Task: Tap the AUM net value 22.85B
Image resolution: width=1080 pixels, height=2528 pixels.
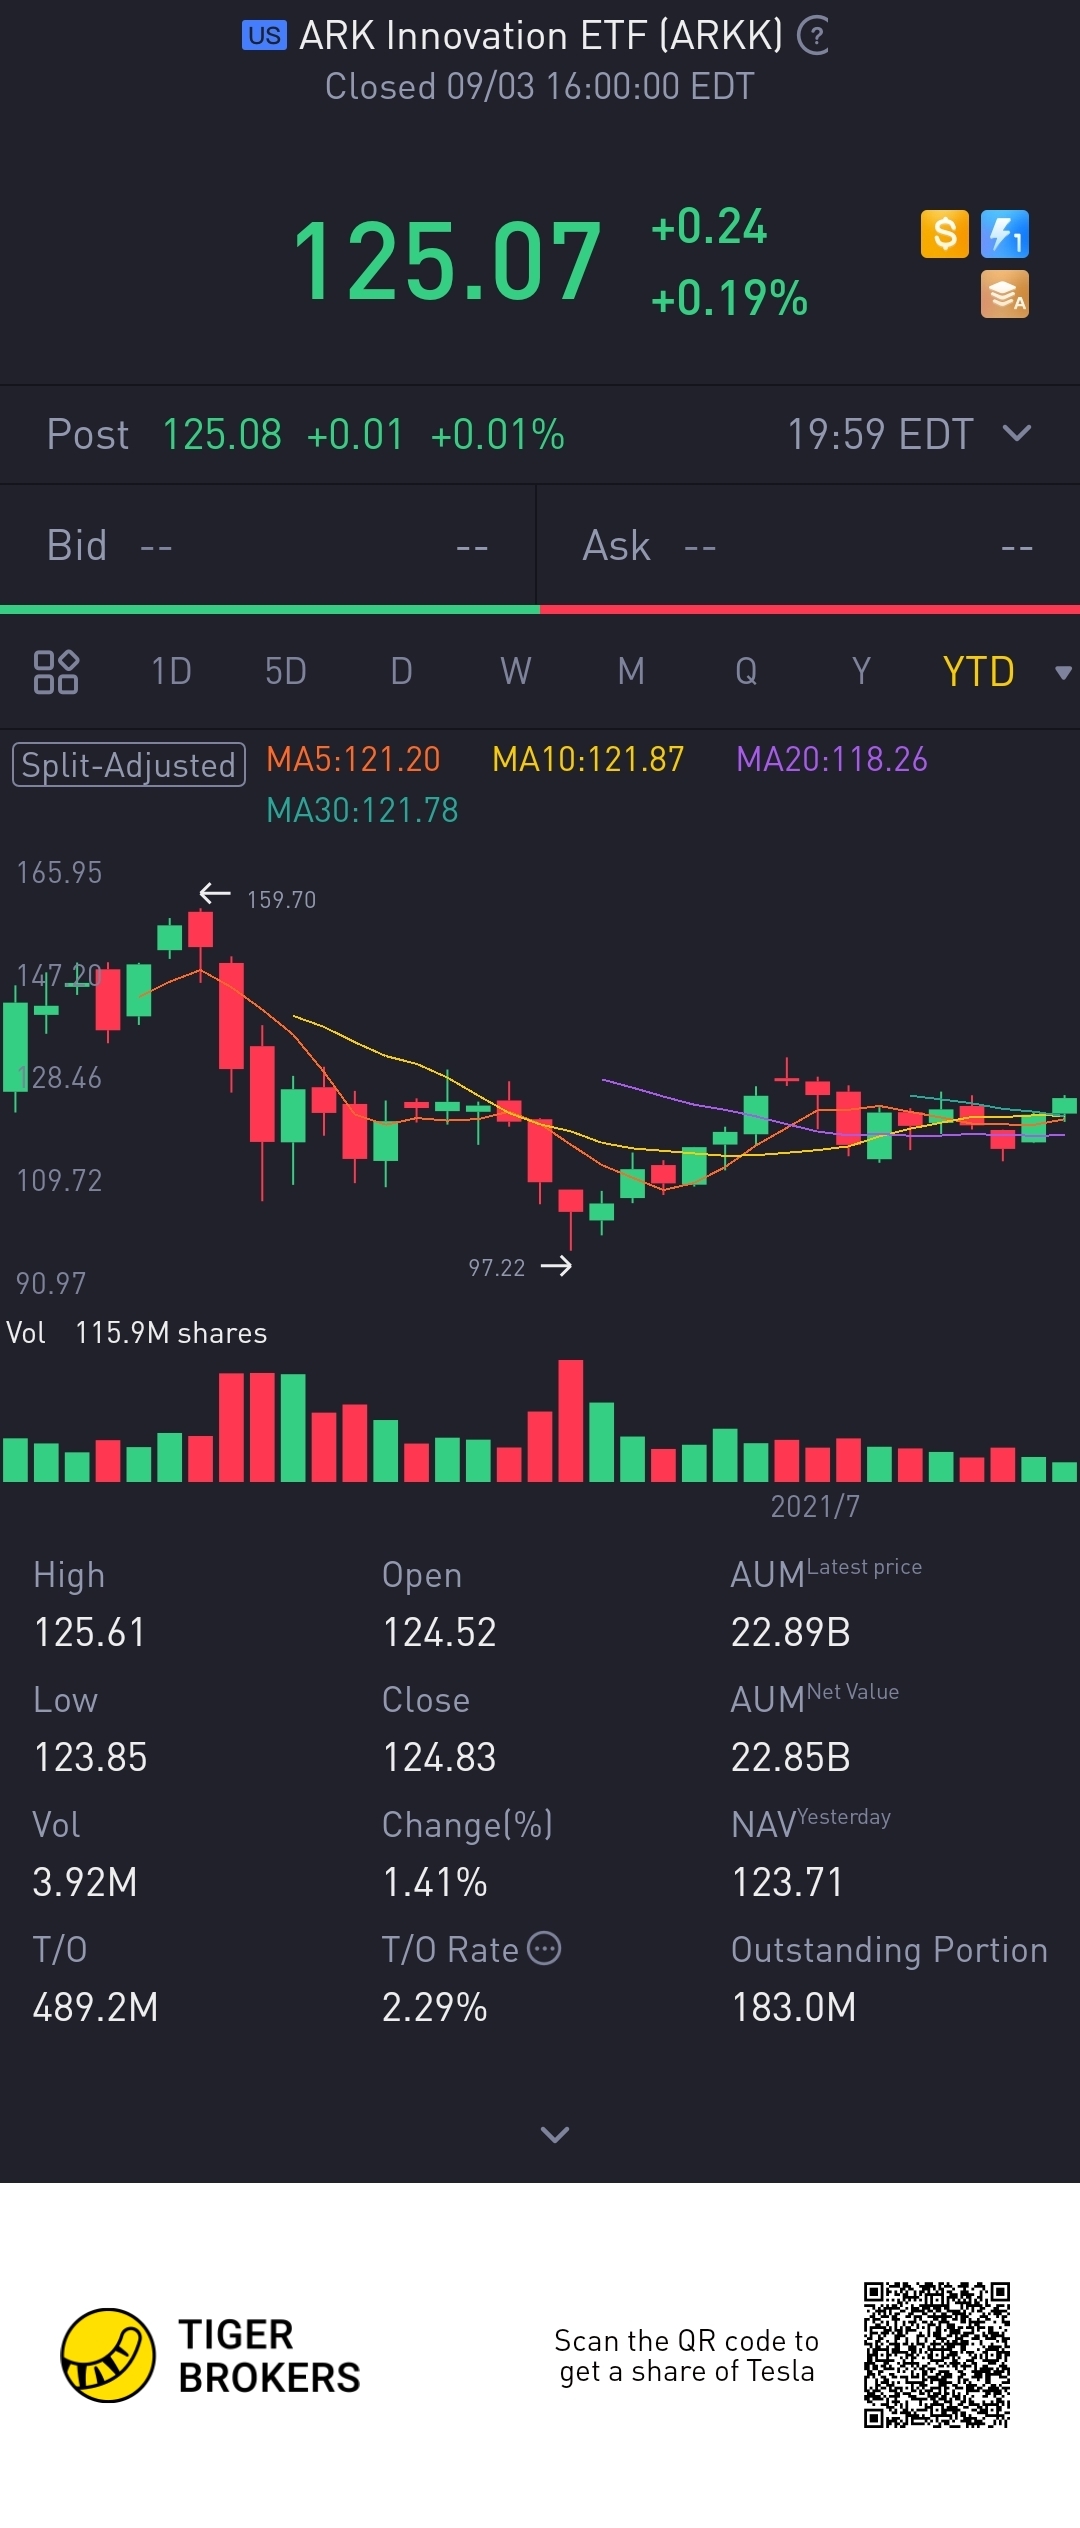Action: pos(791,1757)
